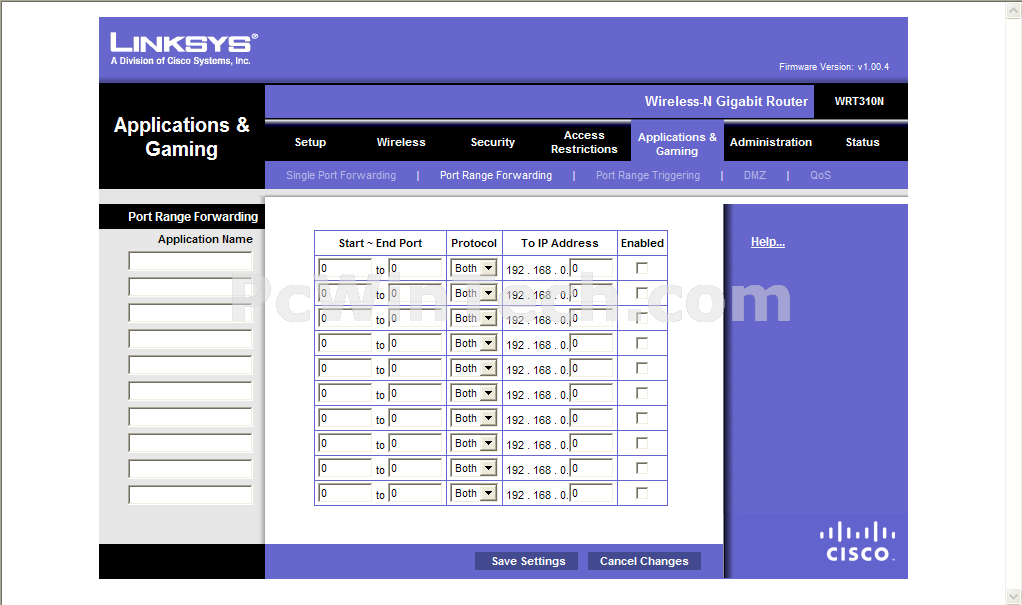Open the DMZ subtab
1022x605 pixels.
coord(755,175)
